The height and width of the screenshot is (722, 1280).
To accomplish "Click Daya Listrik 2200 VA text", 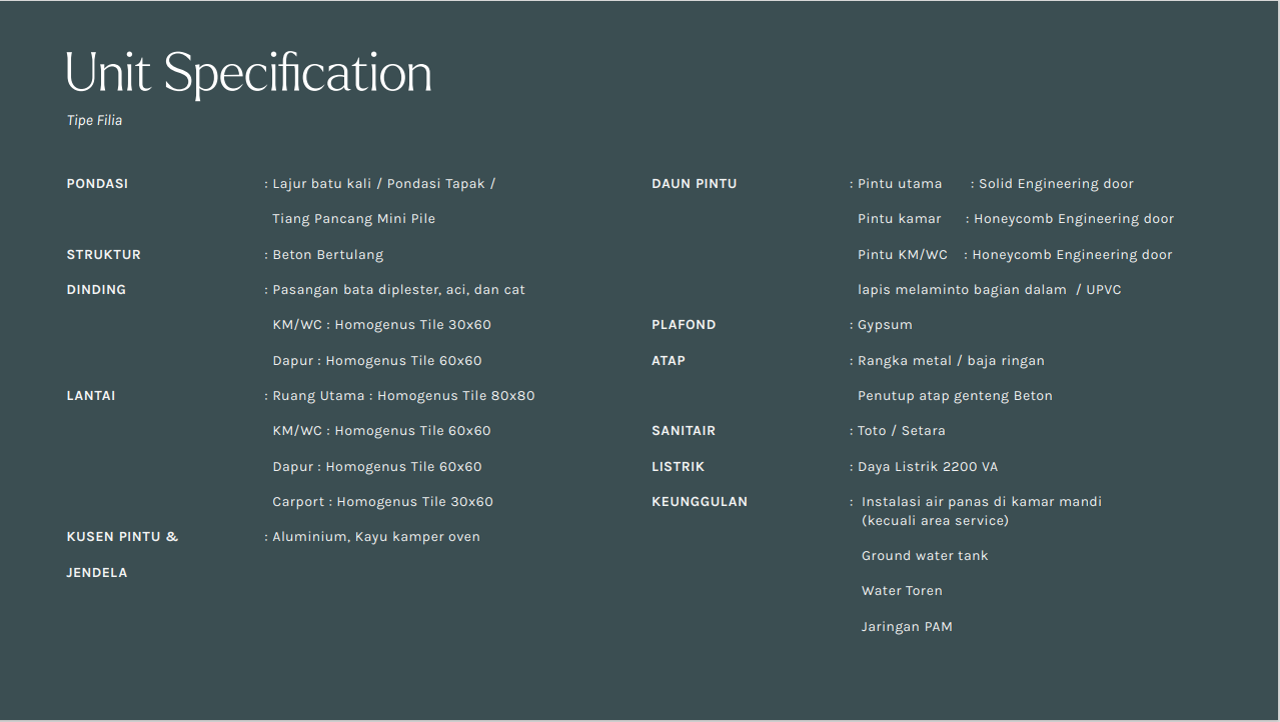I will [x=927, y=467].
